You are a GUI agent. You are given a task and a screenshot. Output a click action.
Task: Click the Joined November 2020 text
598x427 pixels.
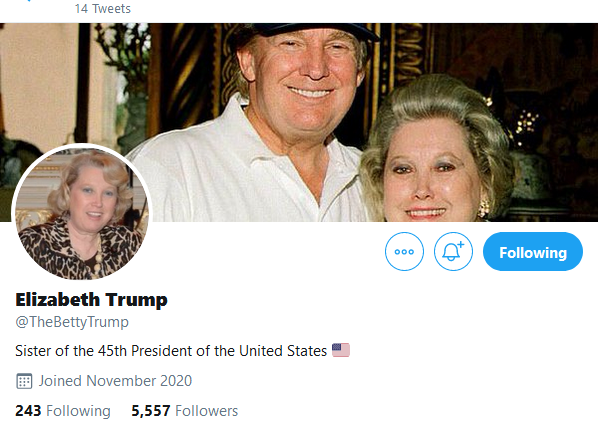(x=115, y=381)
